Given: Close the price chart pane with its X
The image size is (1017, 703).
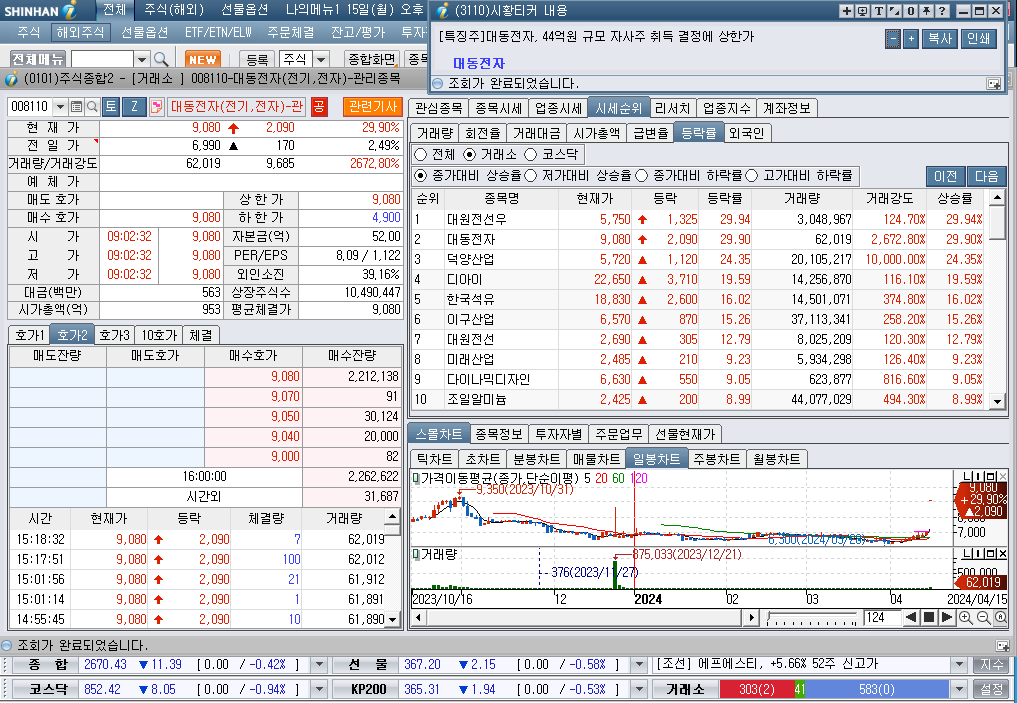Looking at the screenshot, I should pyautogui.click(x=1003, y=477).
